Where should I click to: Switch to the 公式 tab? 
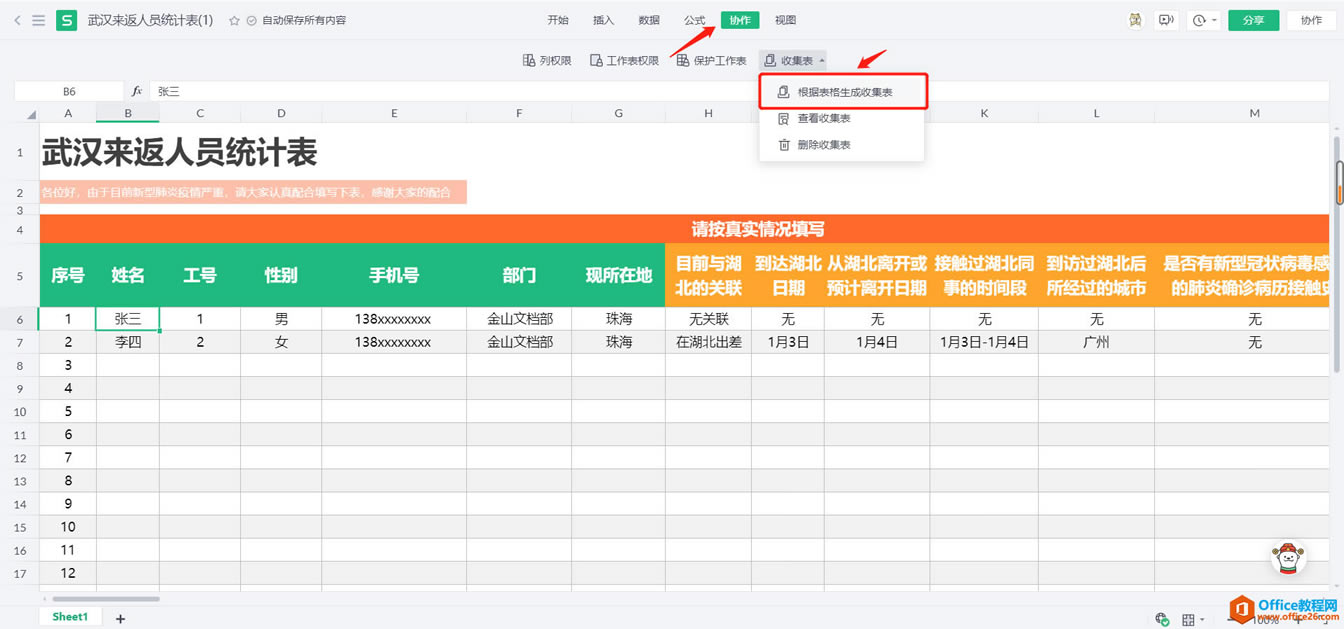694,20
